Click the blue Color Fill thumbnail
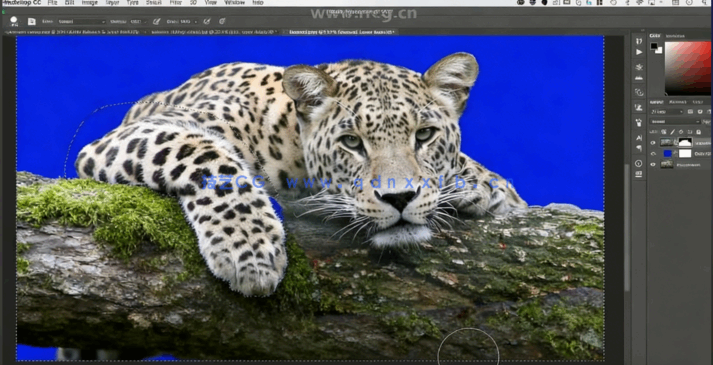Viewport: 713px width, 365px height. coord(668,154)
